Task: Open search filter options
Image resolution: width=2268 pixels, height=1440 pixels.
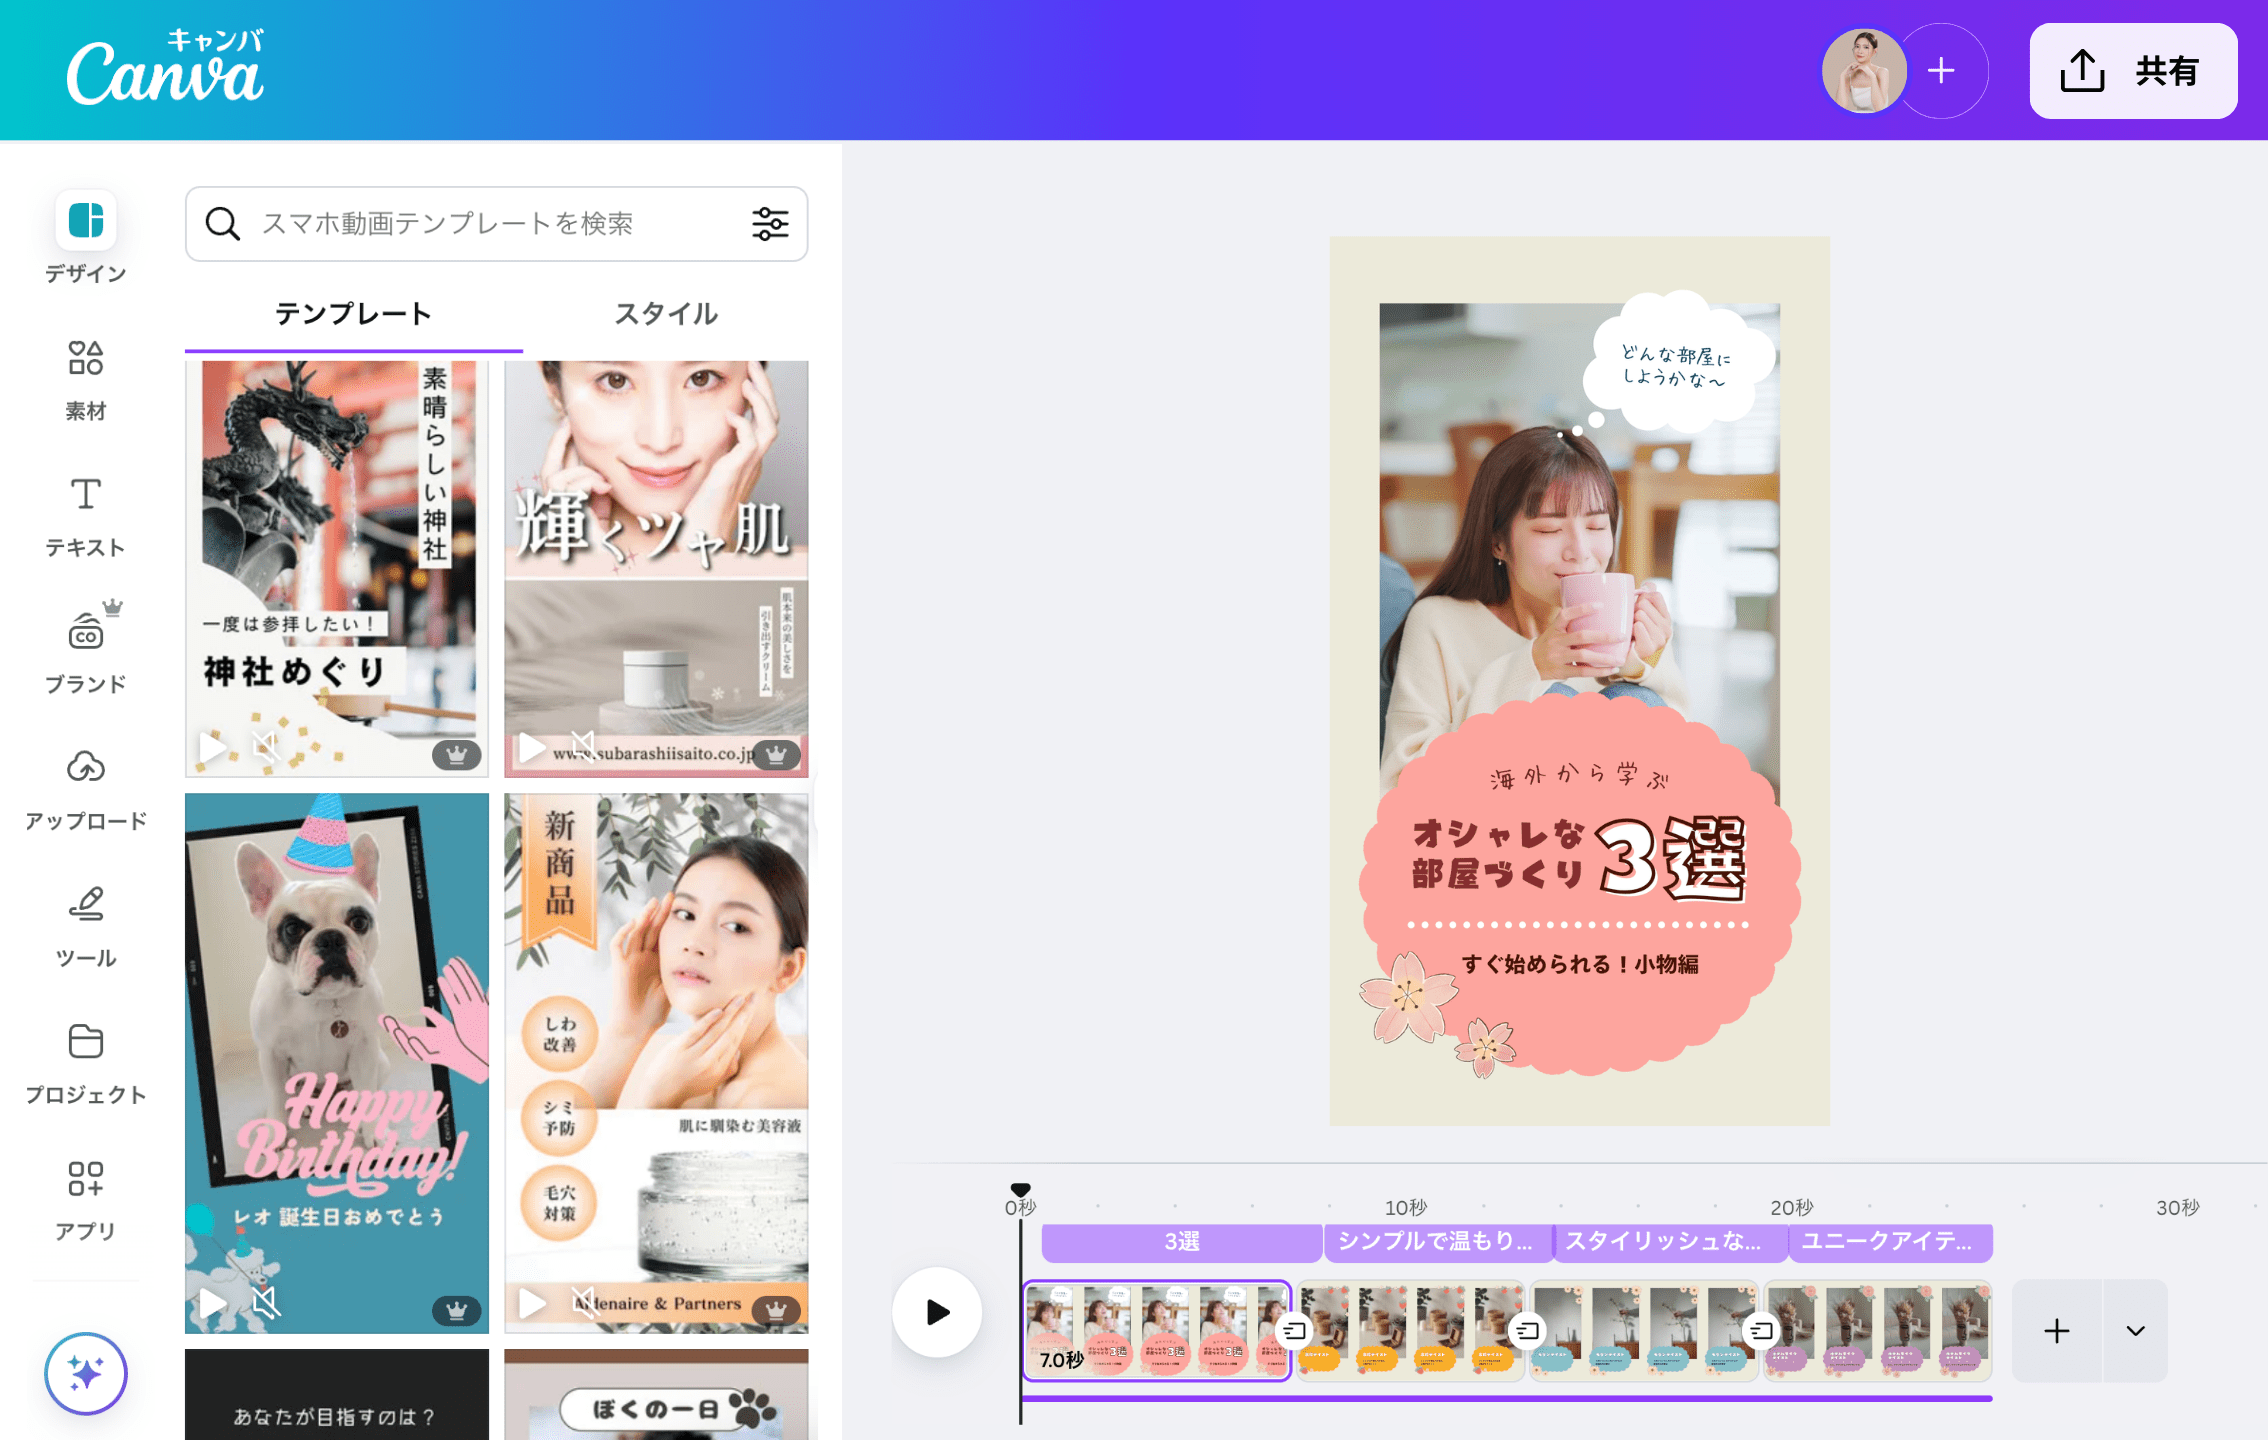Action: click(768, 224)
